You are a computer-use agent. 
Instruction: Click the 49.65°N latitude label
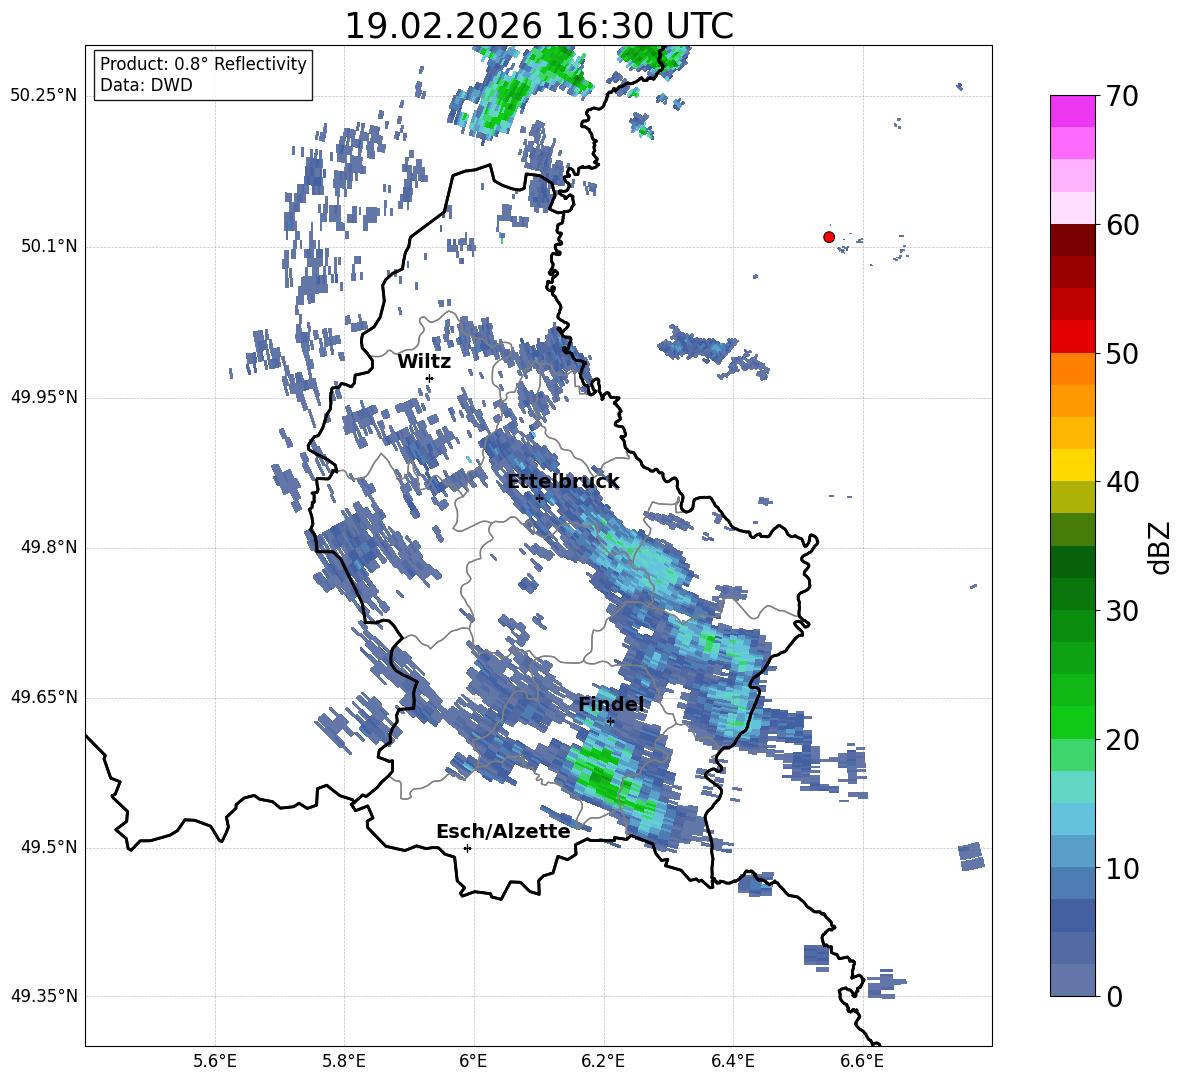(44, 697)
